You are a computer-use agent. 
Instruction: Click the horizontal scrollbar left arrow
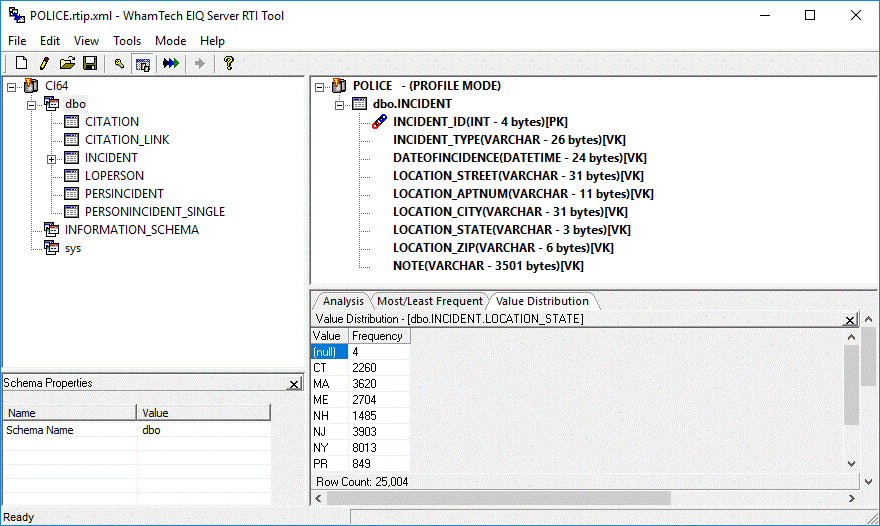(x=318, y=498)
